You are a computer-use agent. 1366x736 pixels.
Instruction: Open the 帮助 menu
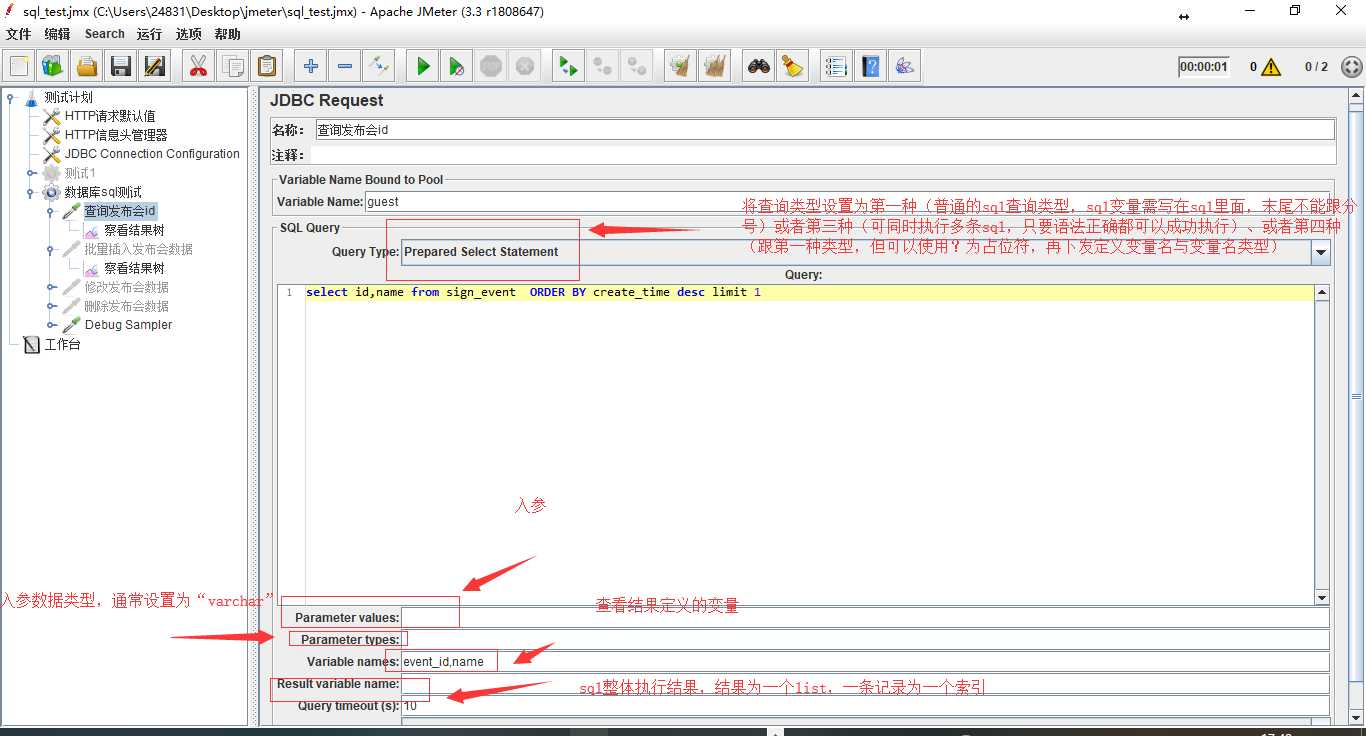point(228,34)
